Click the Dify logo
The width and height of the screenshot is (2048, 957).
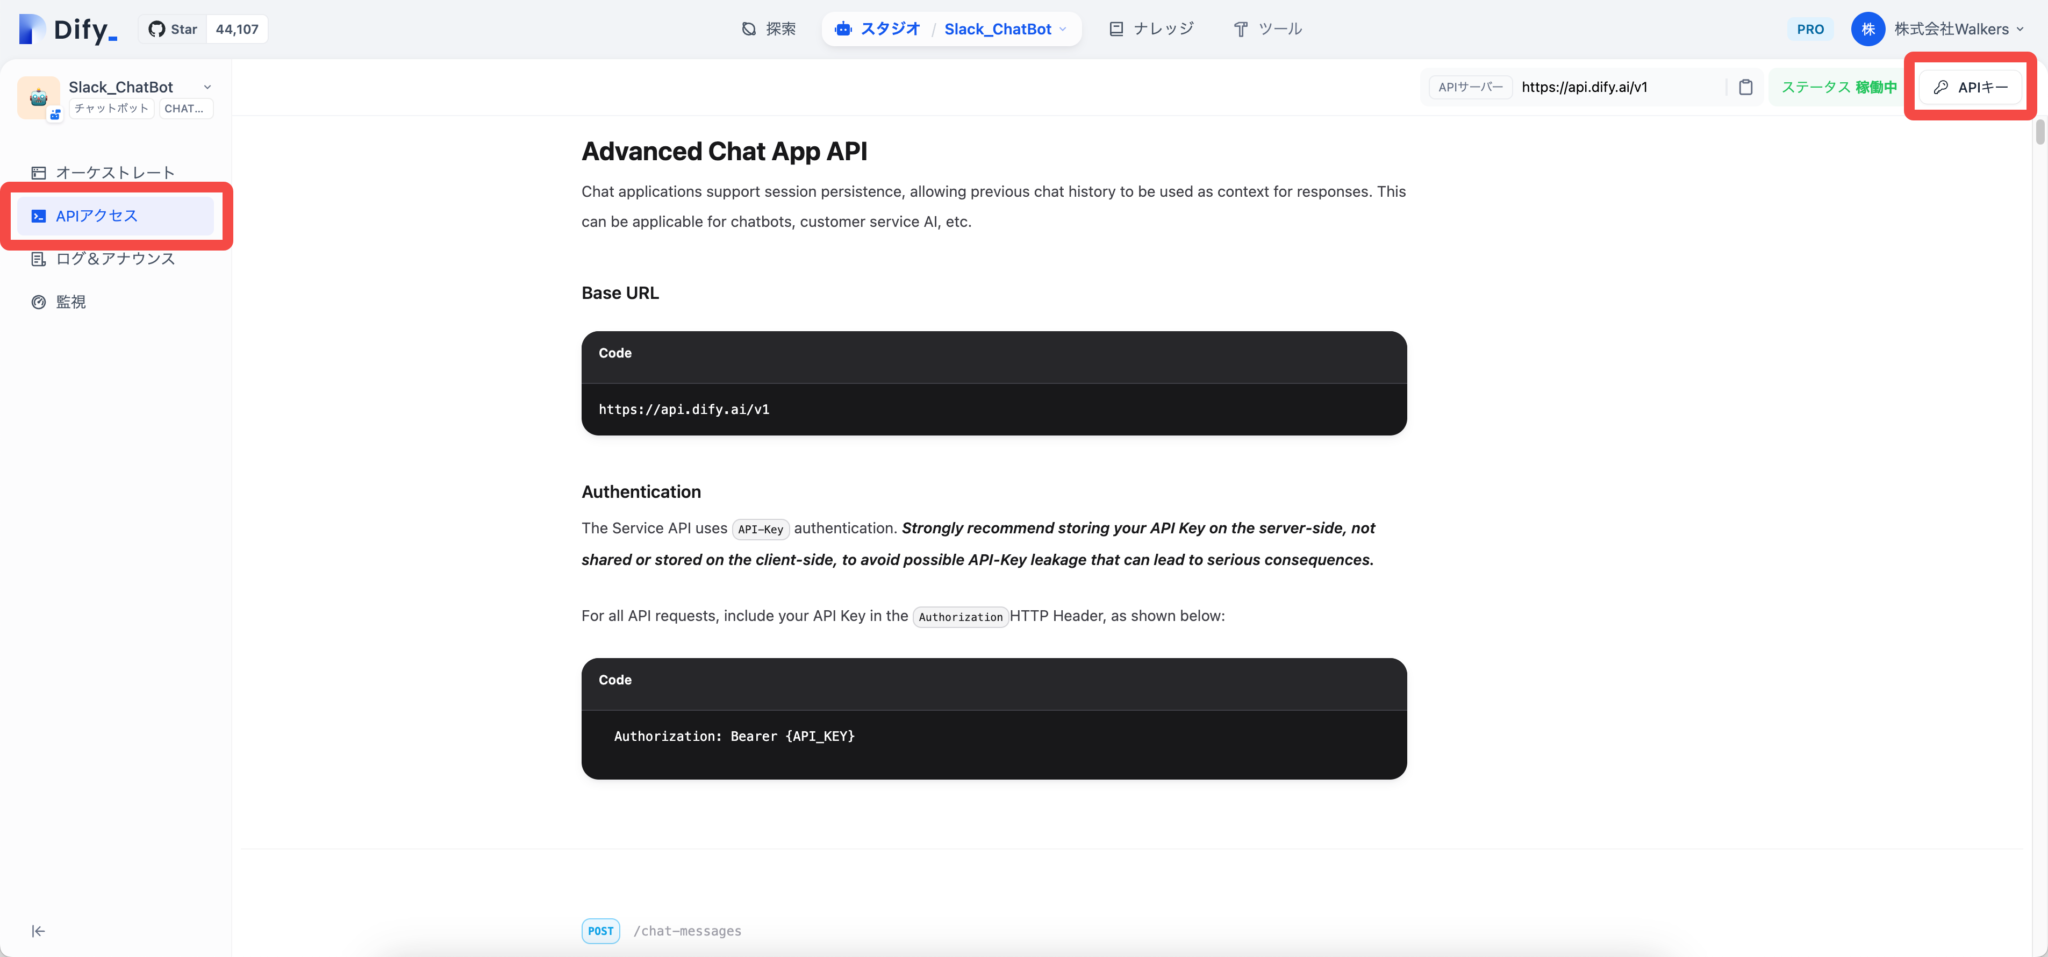click(x=66, y=28)
